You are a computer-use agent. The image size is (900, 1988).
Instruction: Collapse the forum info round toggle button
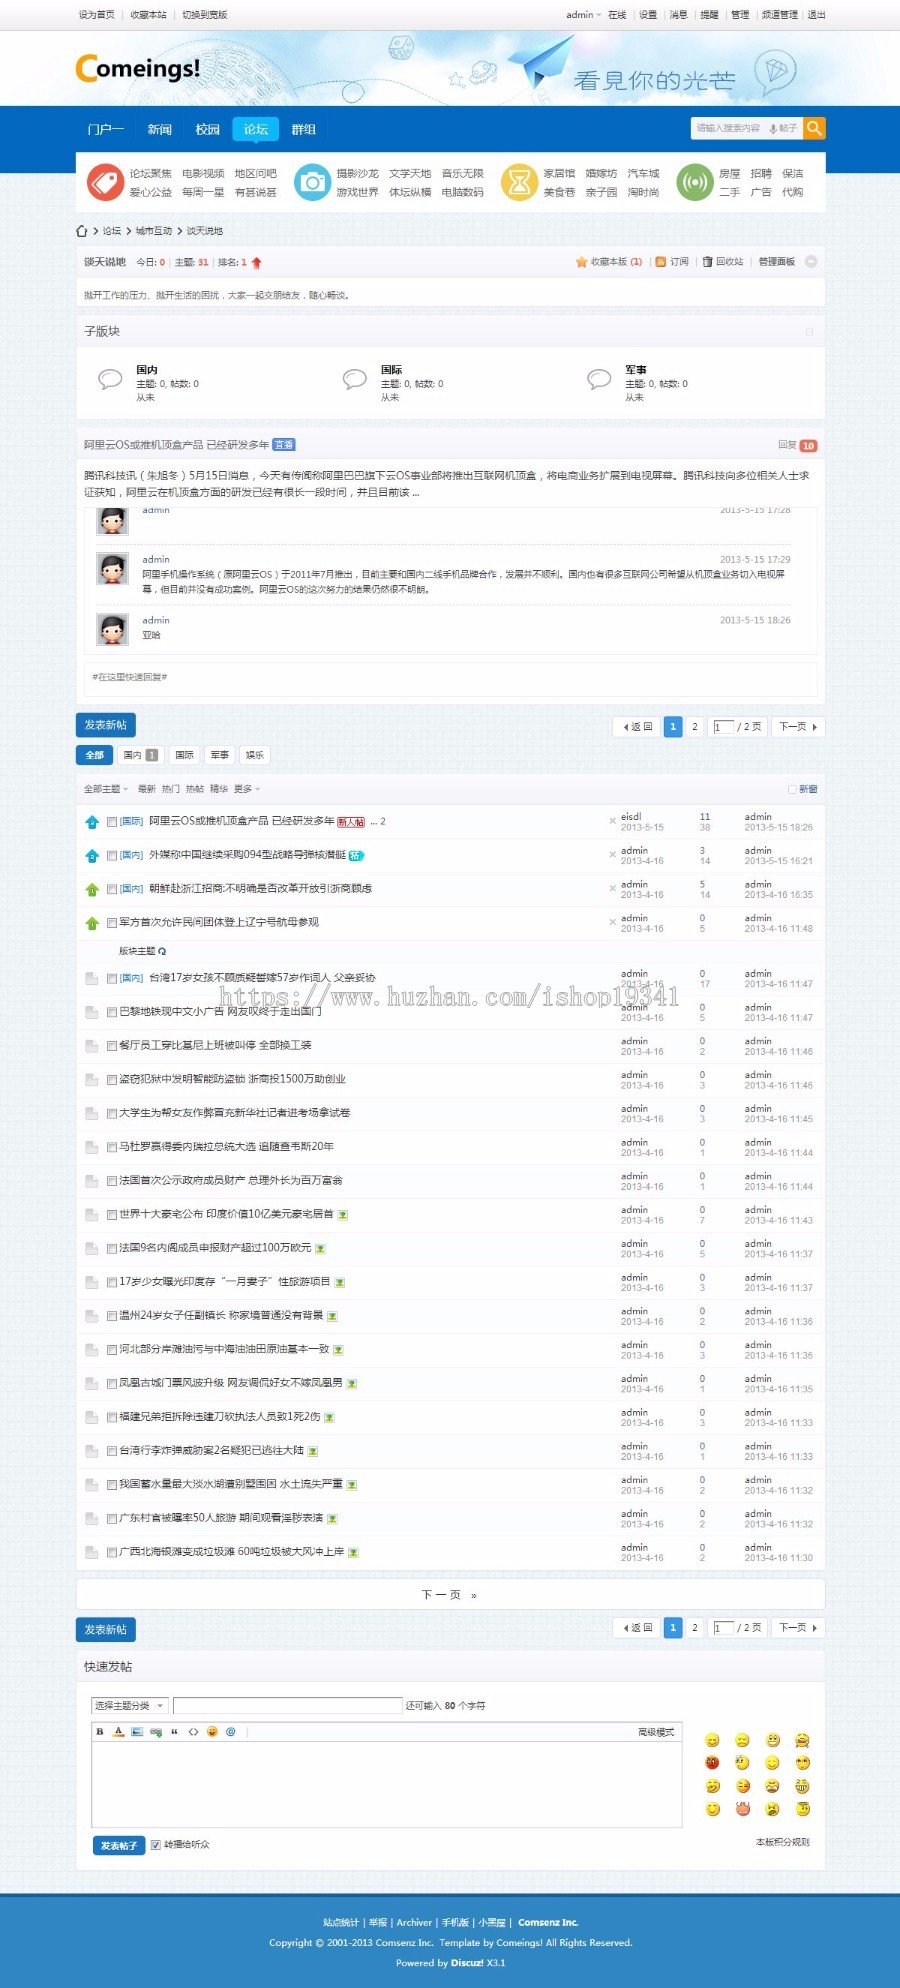(x=811, y=262)
